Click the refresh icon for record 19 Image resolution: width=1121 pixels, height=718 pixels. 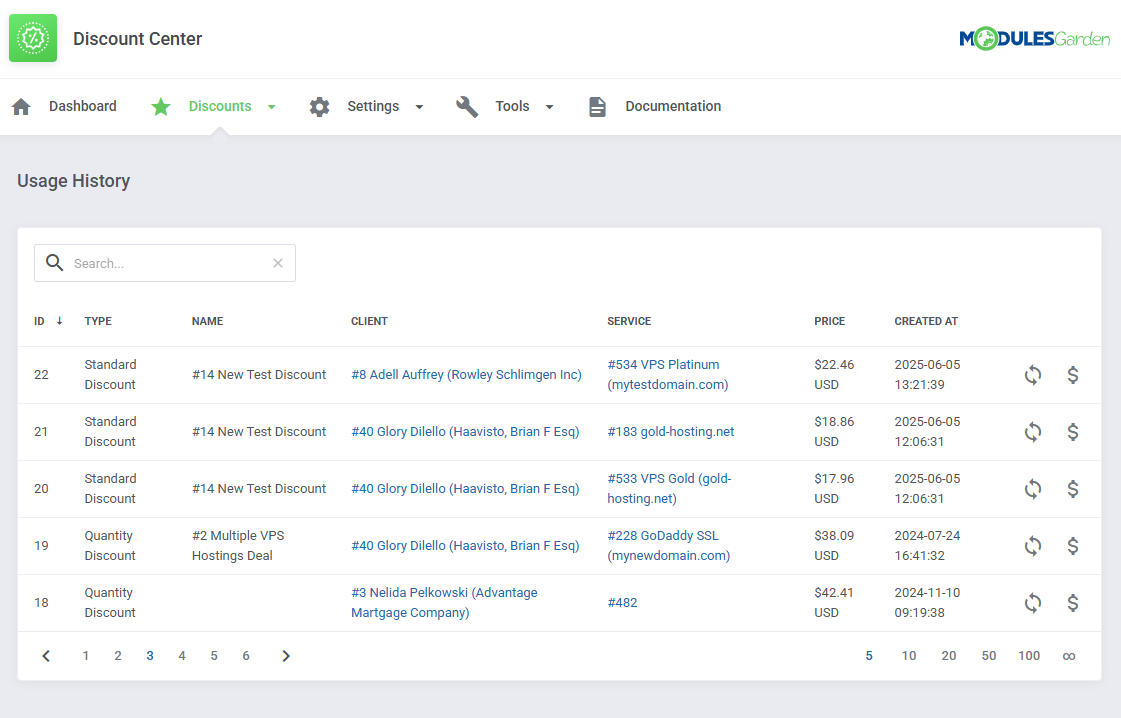pyautogui.click(x=1032, y=546)
